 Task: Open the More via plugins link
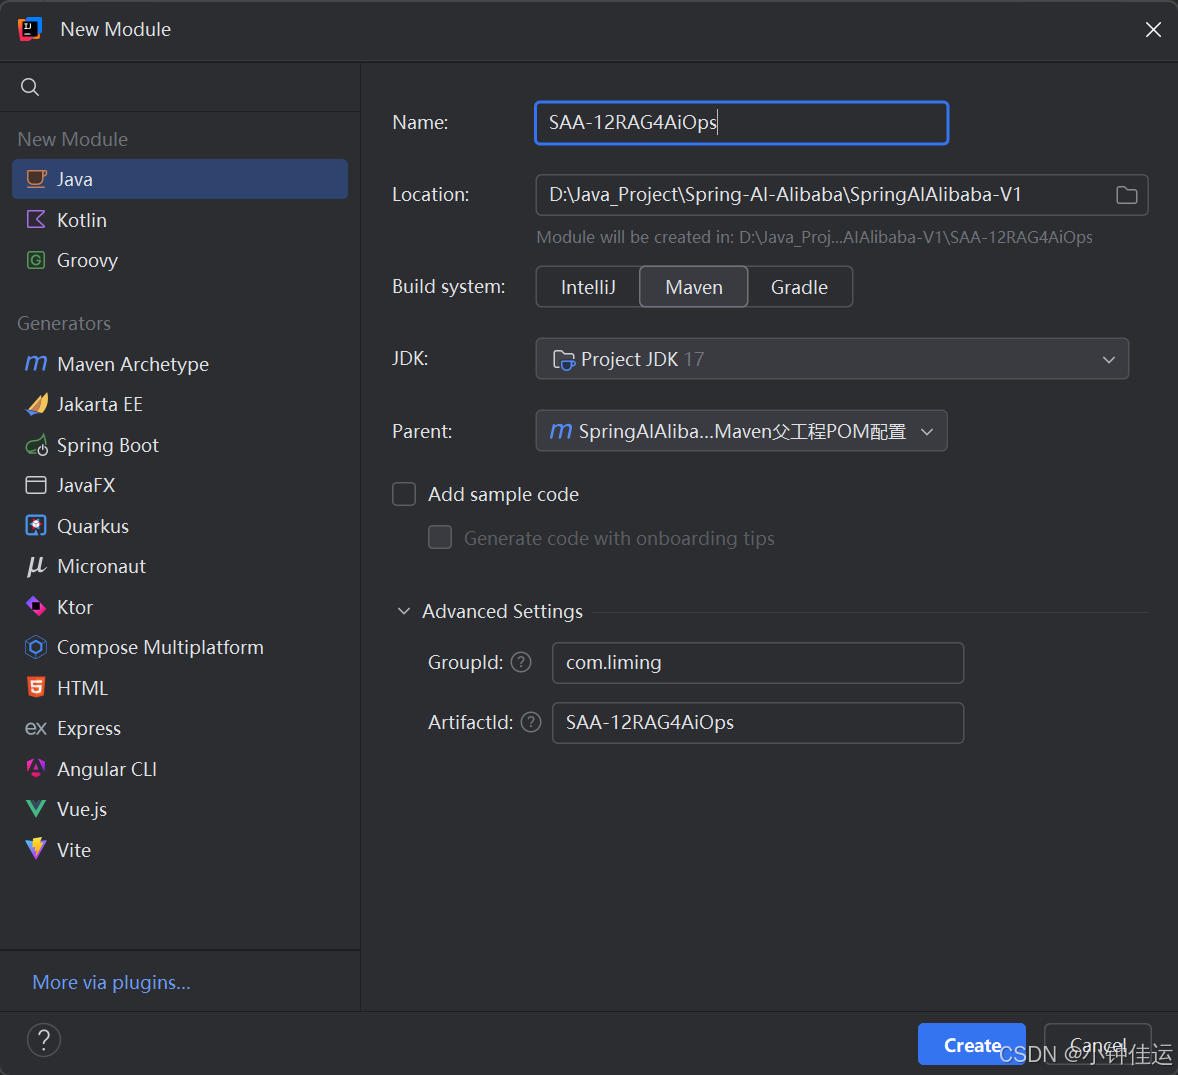pyautogui.click(x=111, y=983)
